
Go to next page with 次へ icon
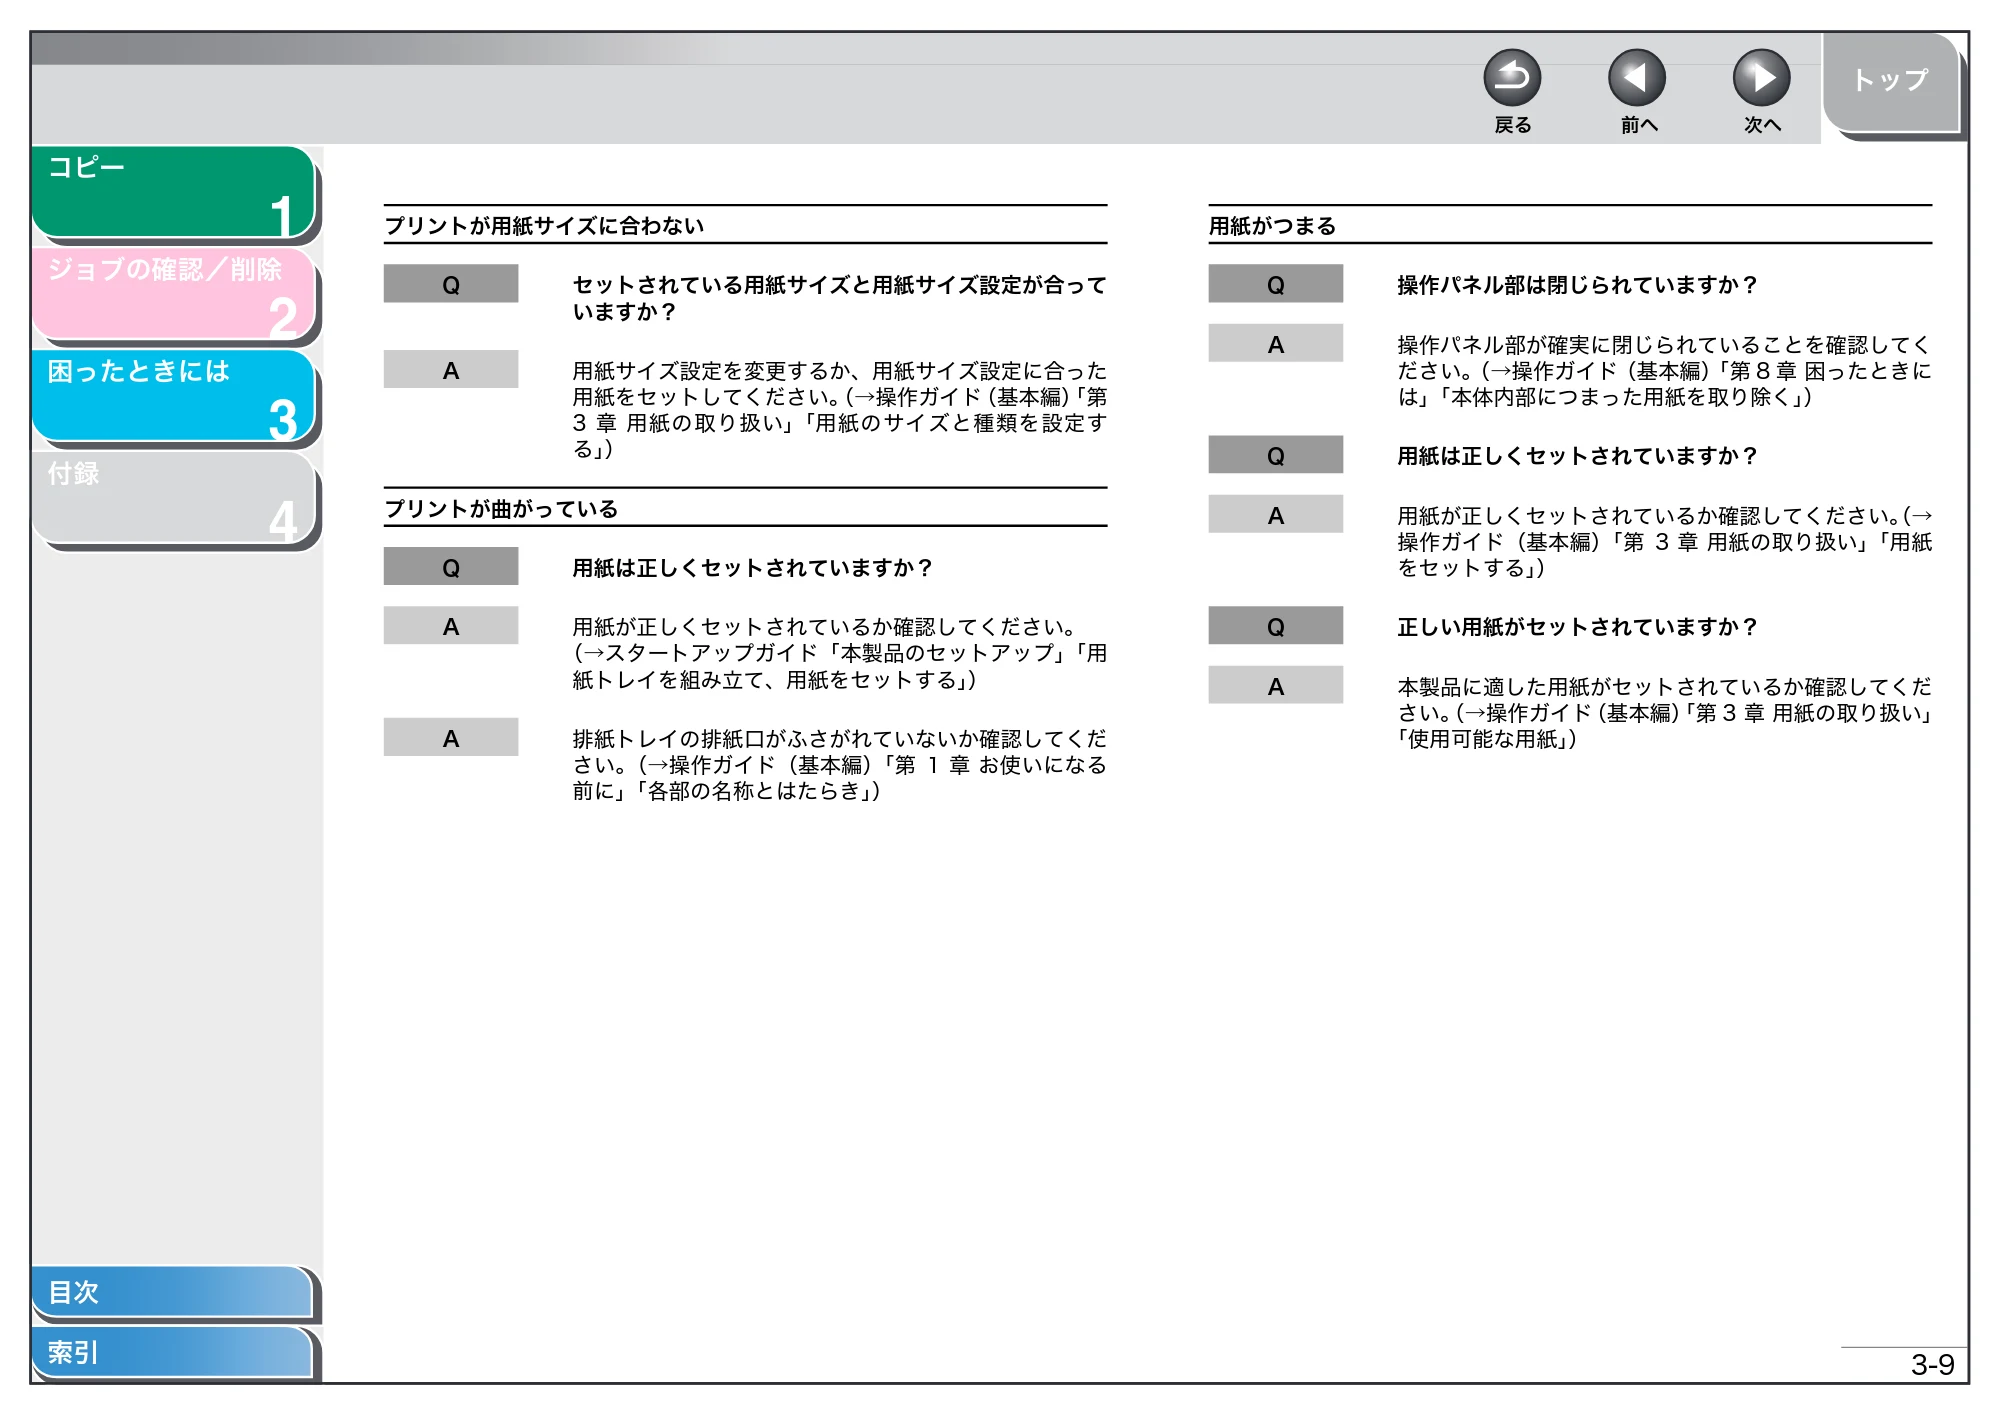pos(1761,78)
